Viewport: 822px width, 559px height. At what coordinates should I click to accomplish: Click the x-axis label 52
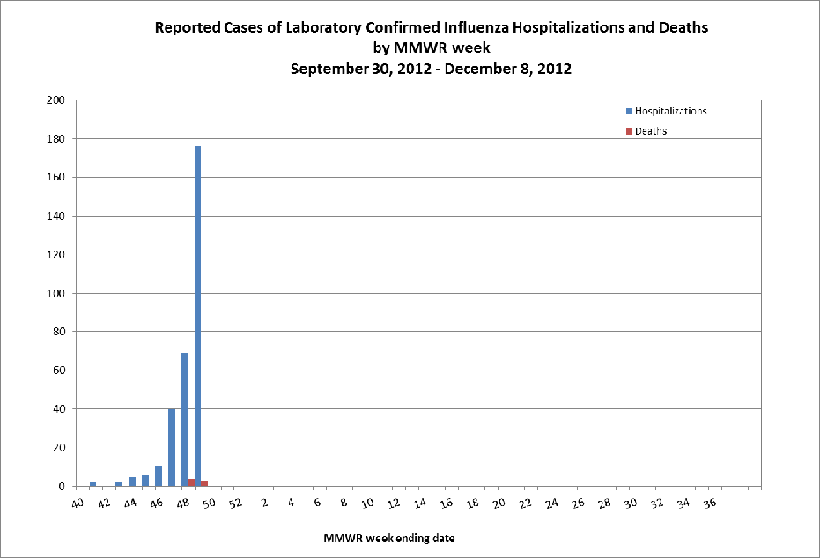click(x=236, y=503)
